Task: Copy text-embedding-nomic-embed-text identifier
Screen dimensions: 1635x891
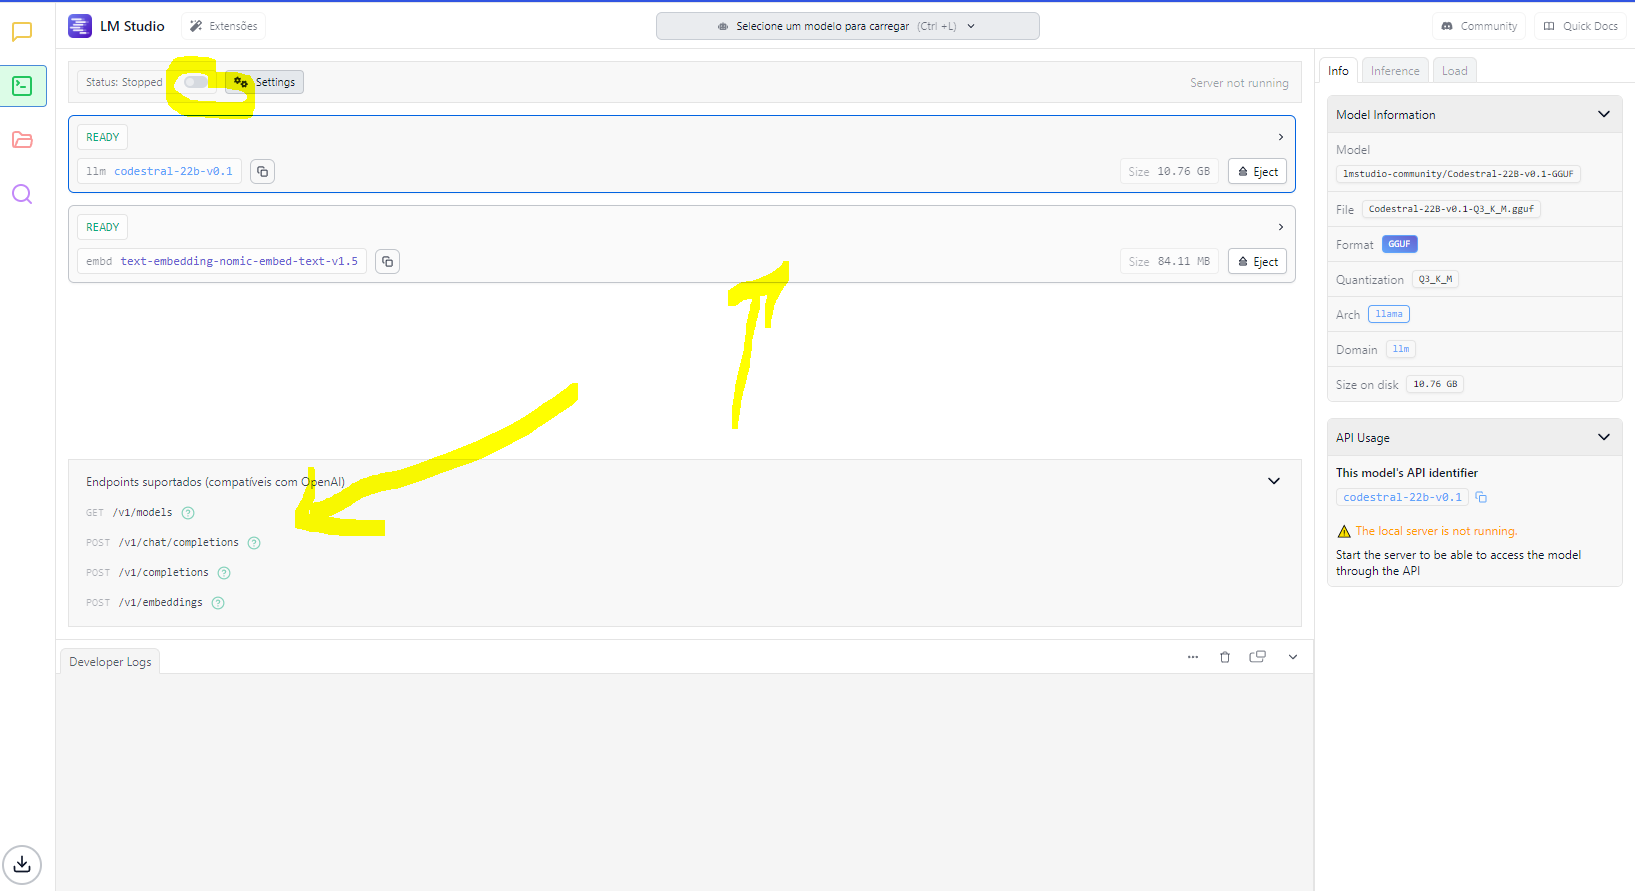Action: 387,262
